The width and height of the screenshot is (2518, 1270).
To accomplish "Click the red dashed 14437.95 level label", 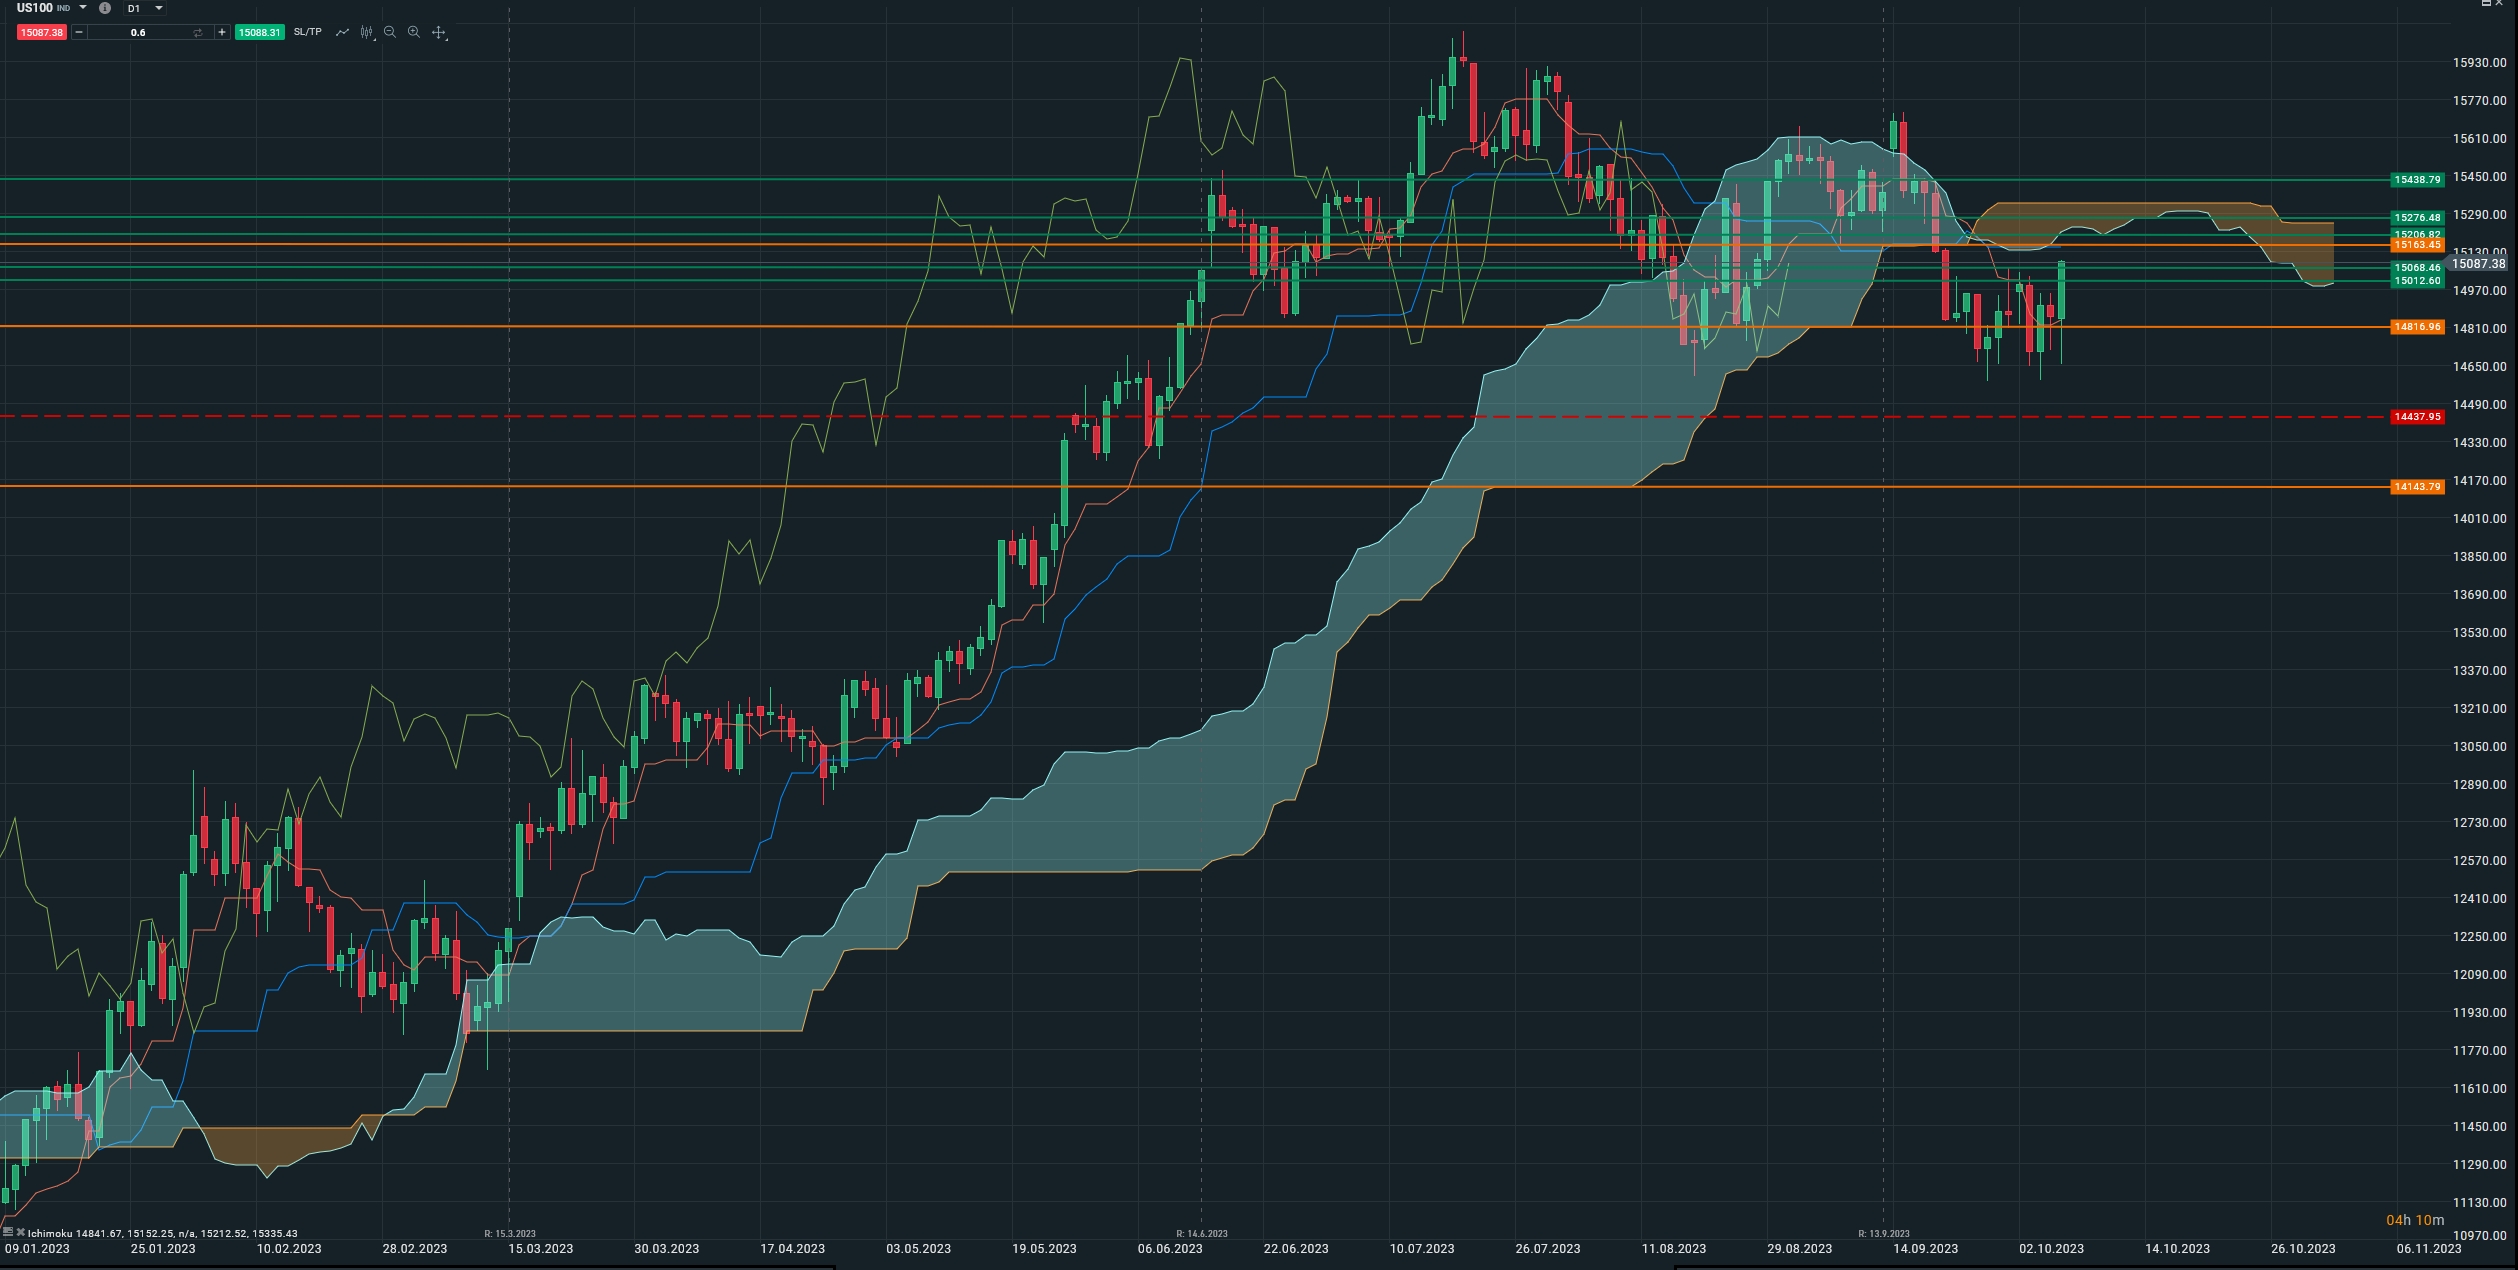I will (x=2416, y=416).
